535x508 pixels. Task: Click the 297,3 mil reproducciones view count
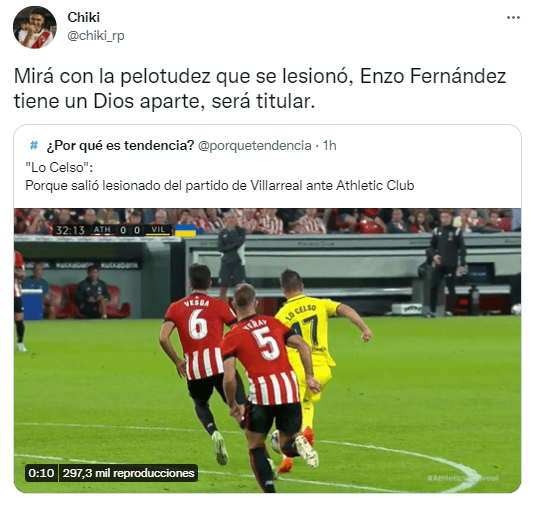click(129, 473)
